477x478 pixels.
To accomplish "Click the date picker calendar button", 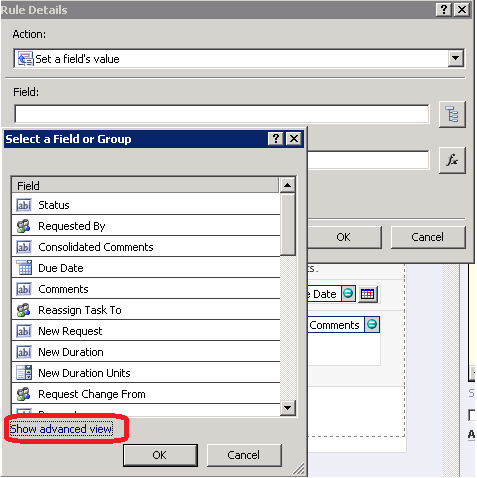I will pos(368,294).
